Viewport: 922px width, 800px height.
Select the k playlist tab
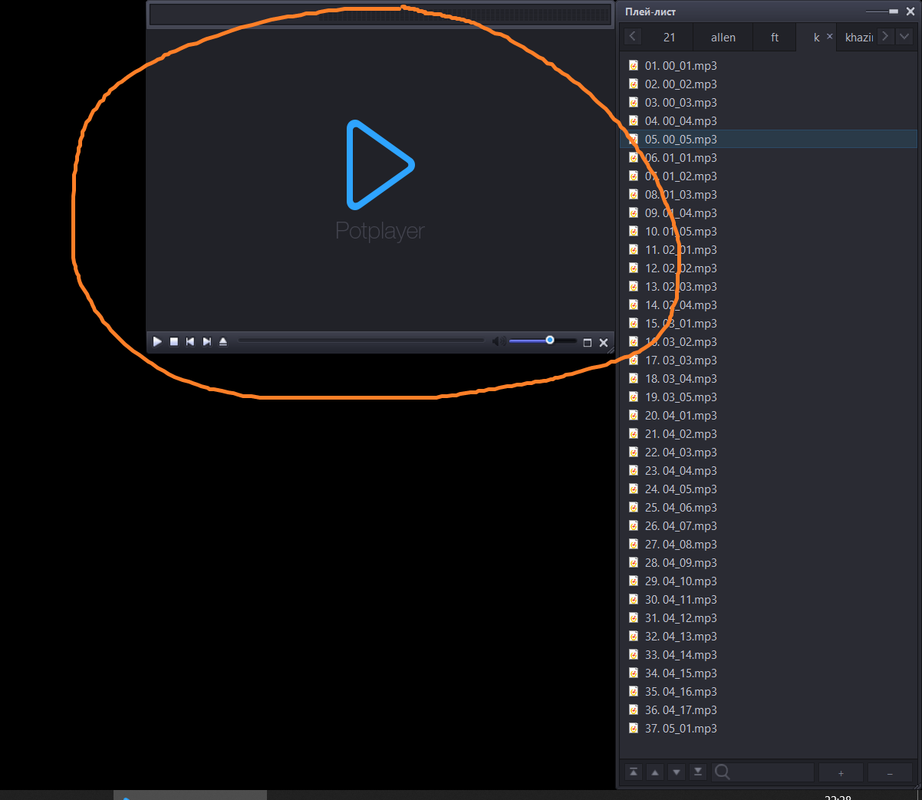(x=816, y=38)
